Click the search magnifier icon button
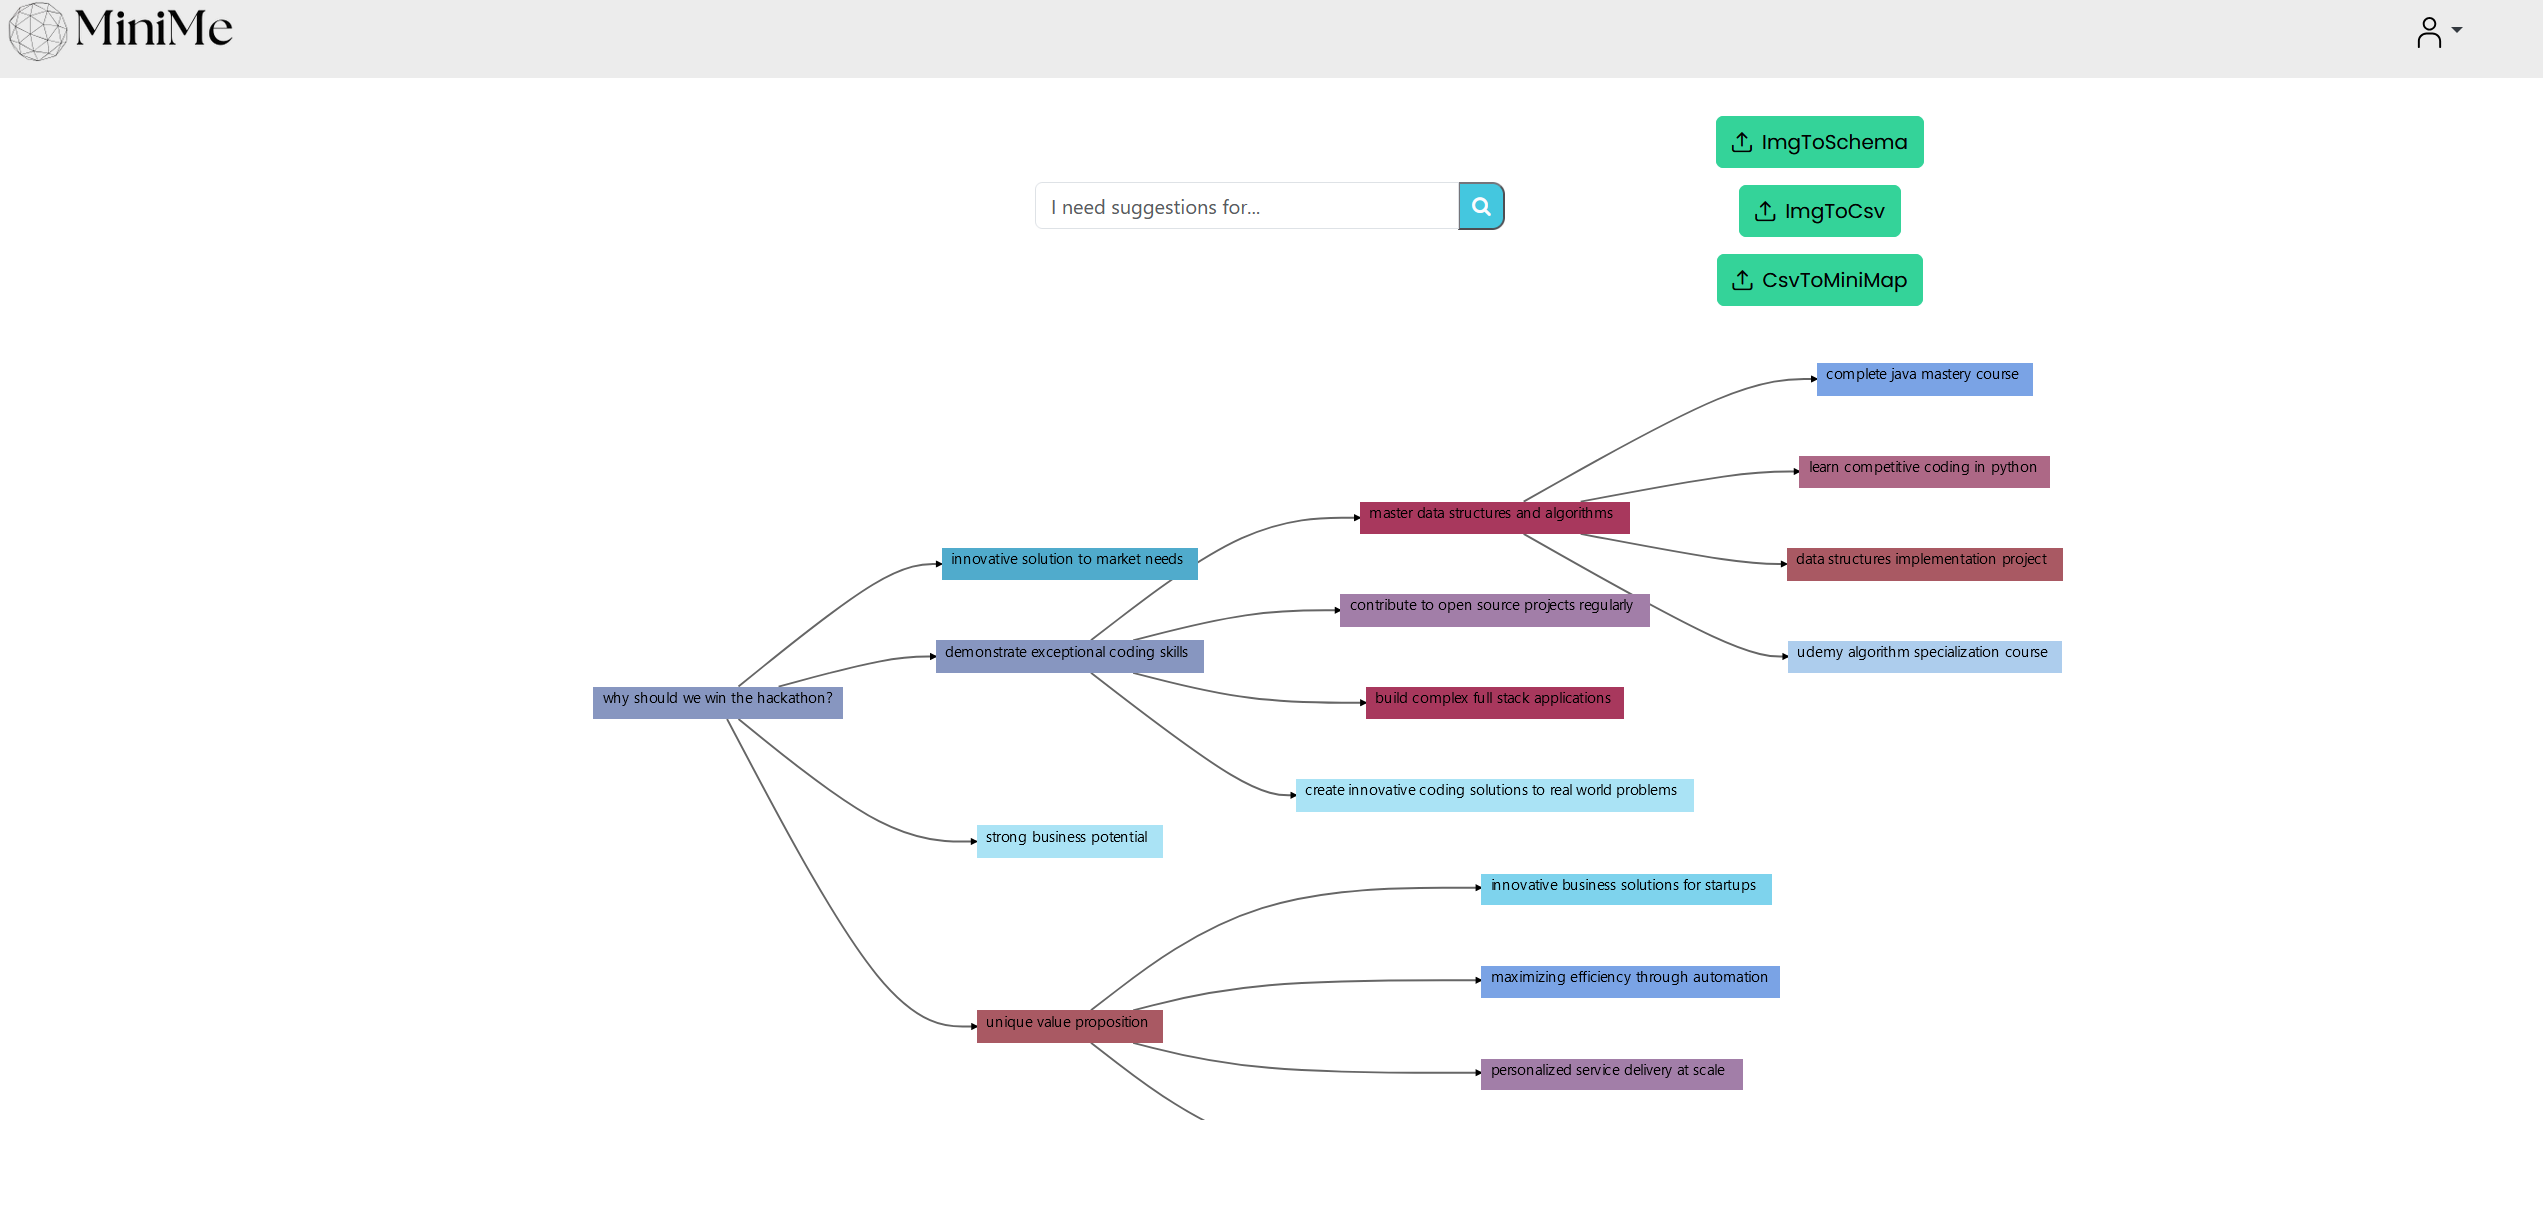 1481,206
